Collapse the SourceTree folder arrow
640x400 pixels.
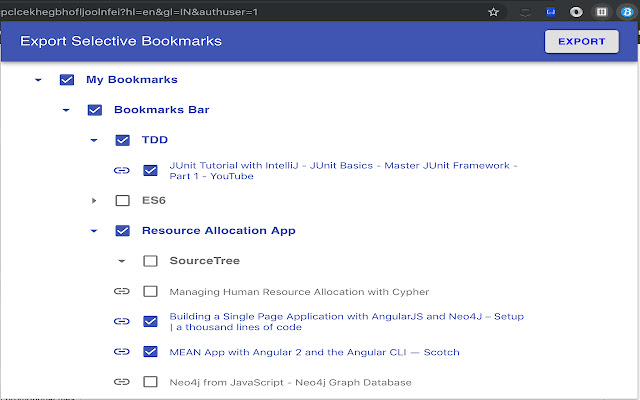pos(122,261)
